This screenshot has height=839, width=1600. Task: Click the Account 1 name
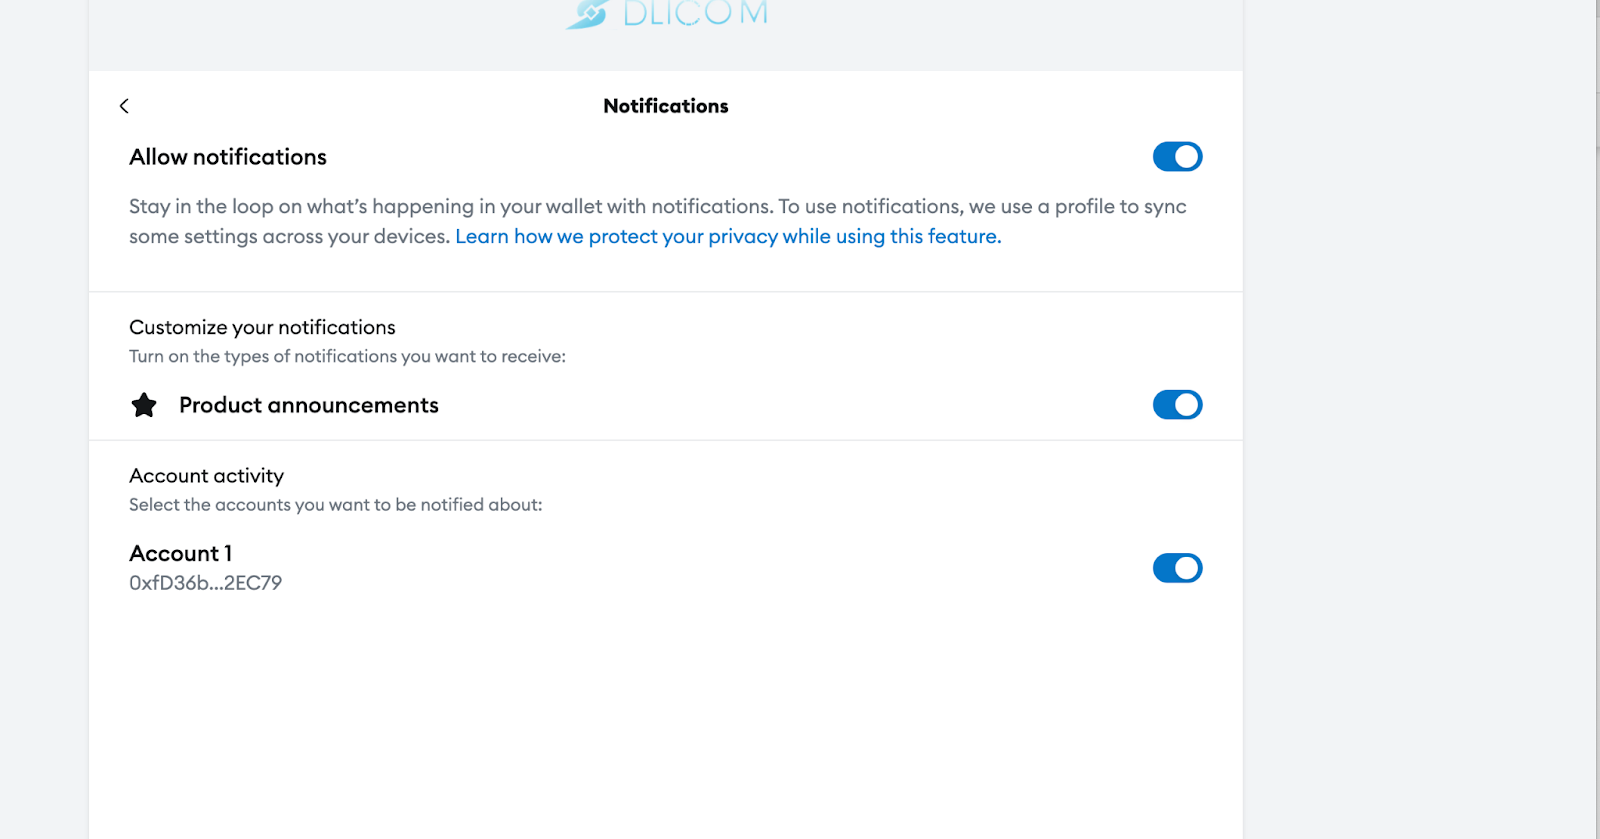click(x=180, y=554)
